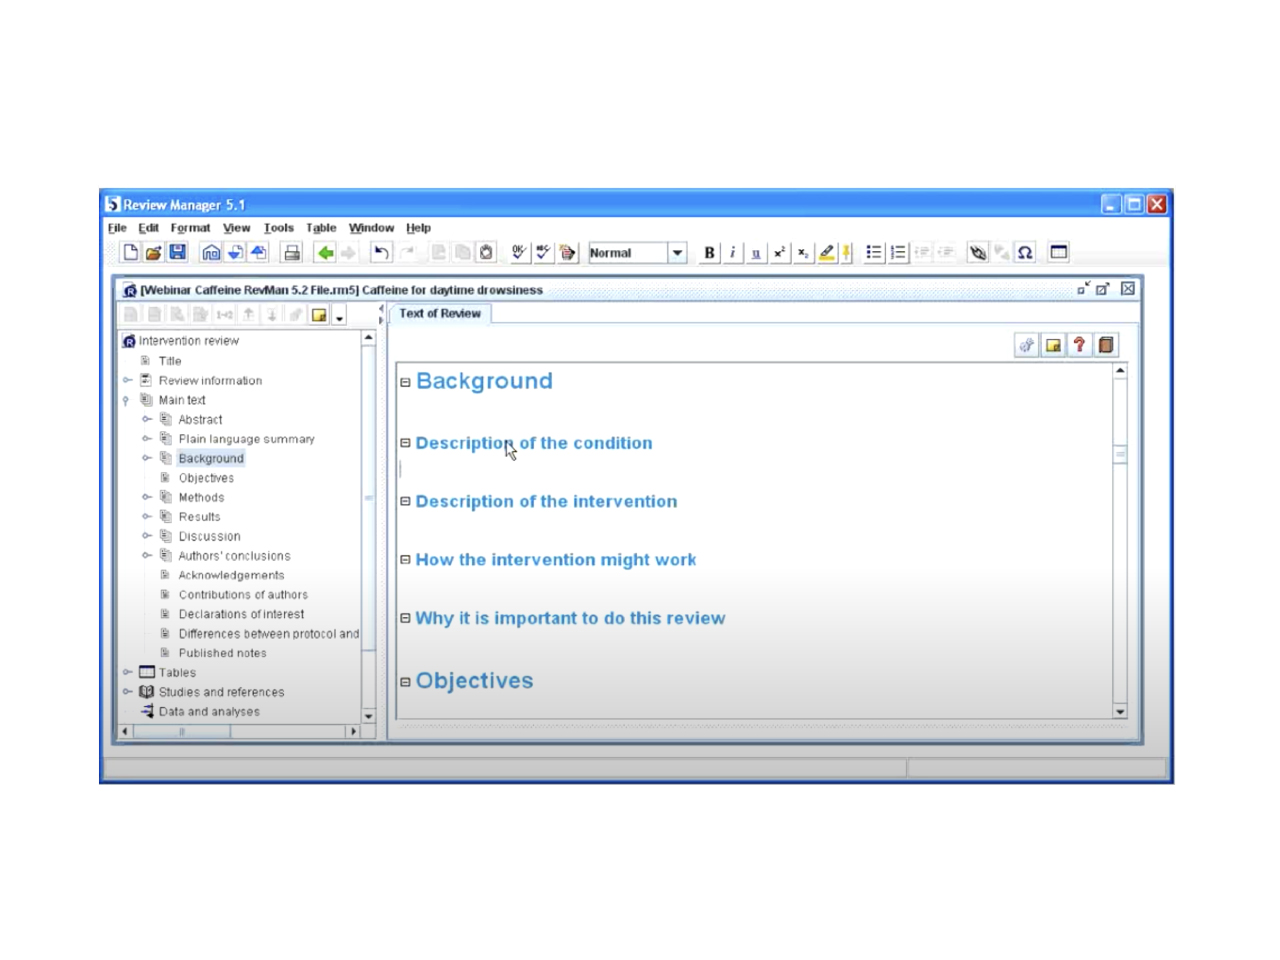Apply superscript formatting
1280x960 pixels.
coord(779,253)
